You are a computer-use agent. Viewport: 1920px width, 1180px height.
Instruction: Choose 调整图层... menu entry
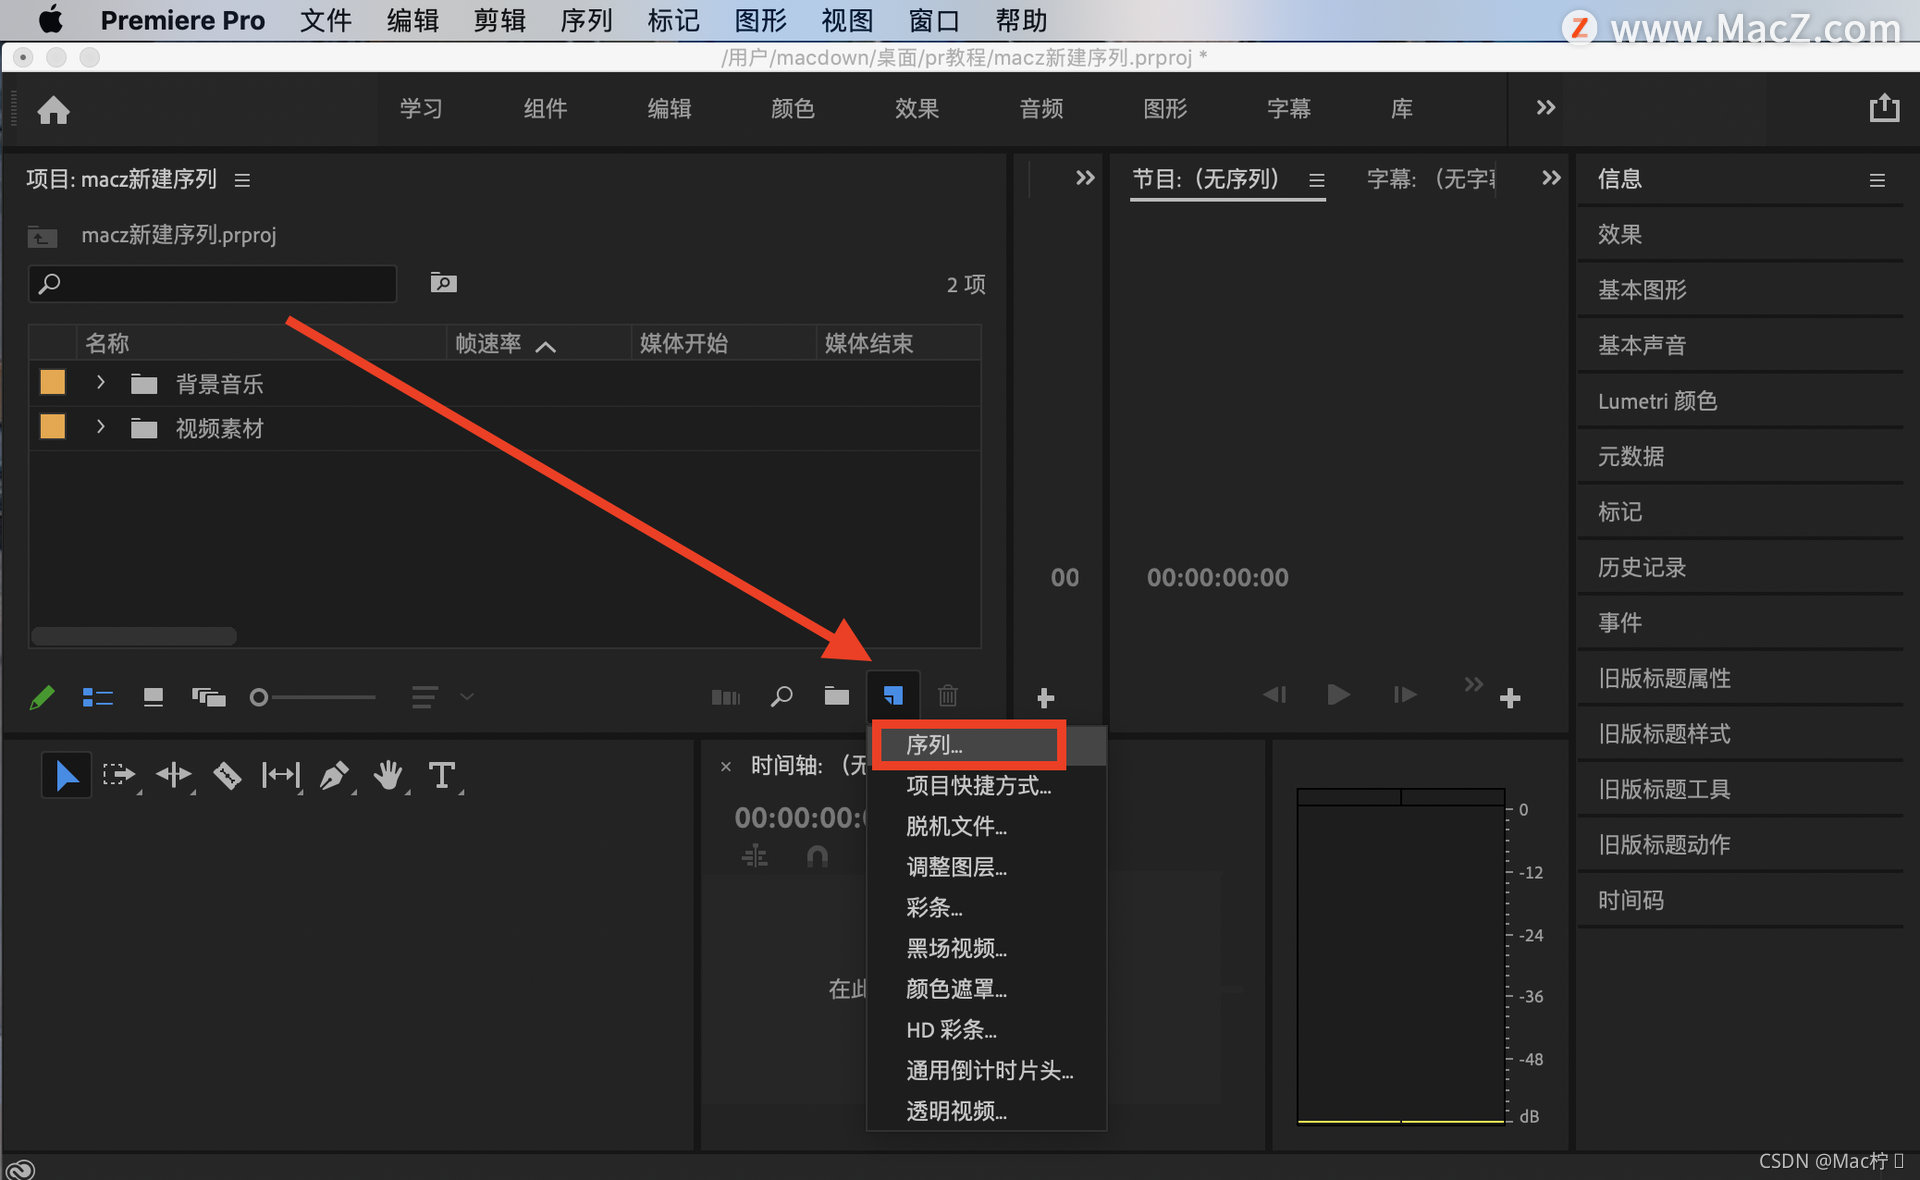click(x=986, y=867)
